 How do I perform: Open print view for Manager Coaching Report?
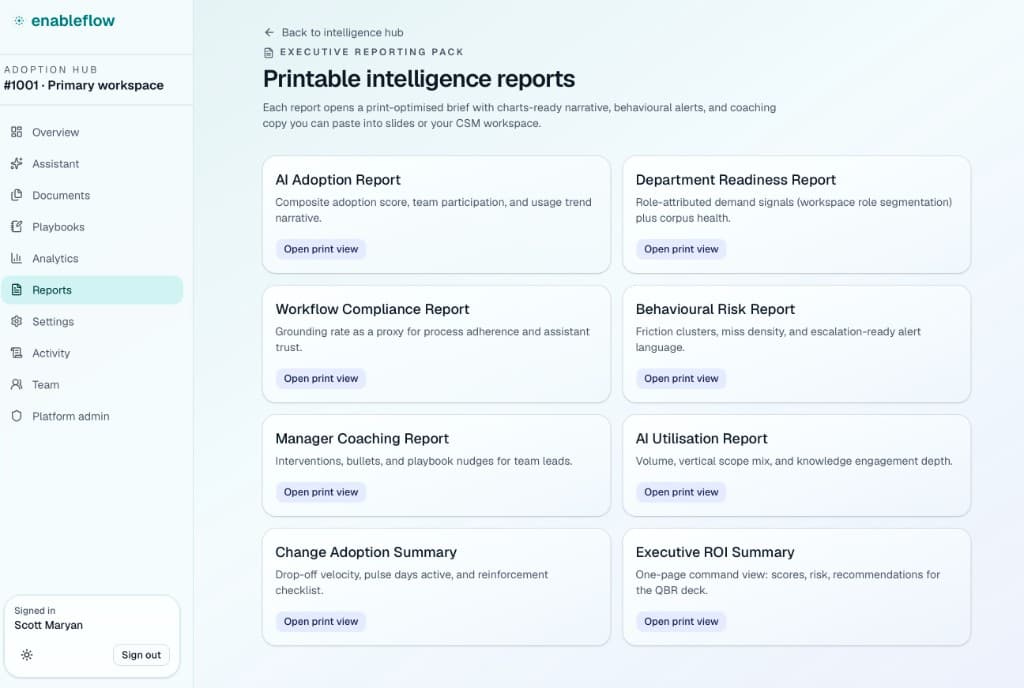321,492
